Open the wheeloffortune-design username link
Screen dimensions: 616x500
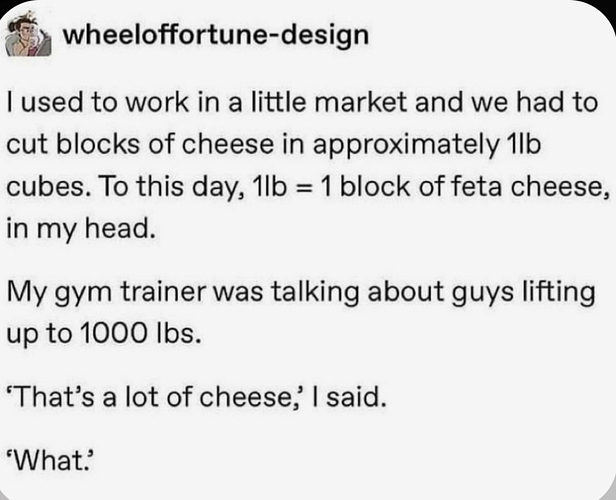pyautogui.click(x=215, y=35)
